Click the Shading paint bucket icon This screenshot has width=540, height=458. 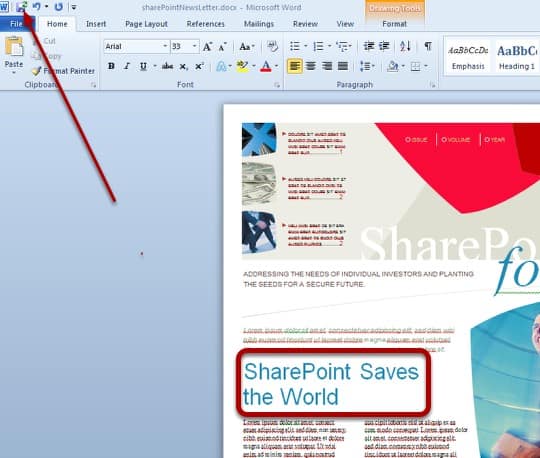click(393, 66)
